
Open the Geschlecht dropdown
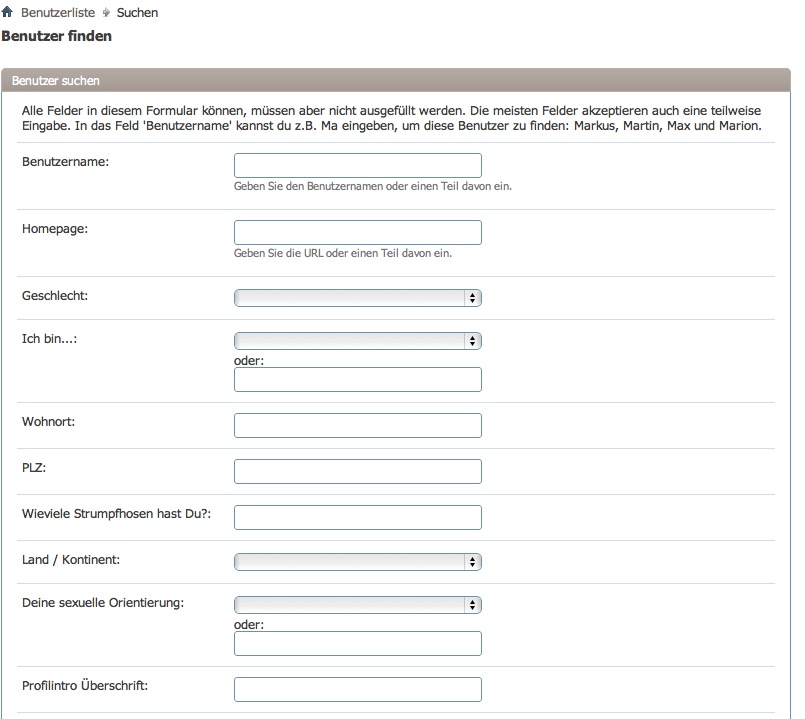(x=358, y=298)
